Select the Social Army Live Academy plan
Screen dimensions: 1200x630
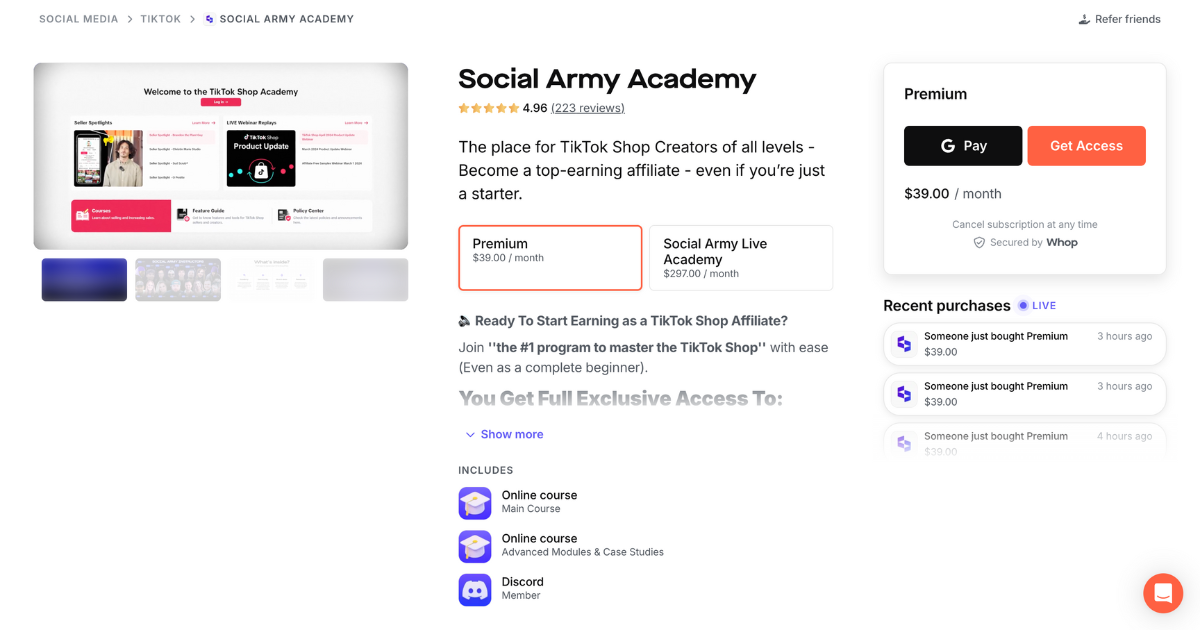741,257
